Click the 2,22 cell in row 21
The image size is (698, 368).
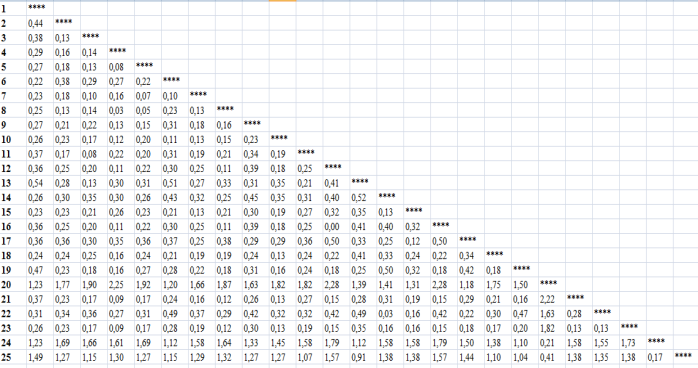pos(552,299)
